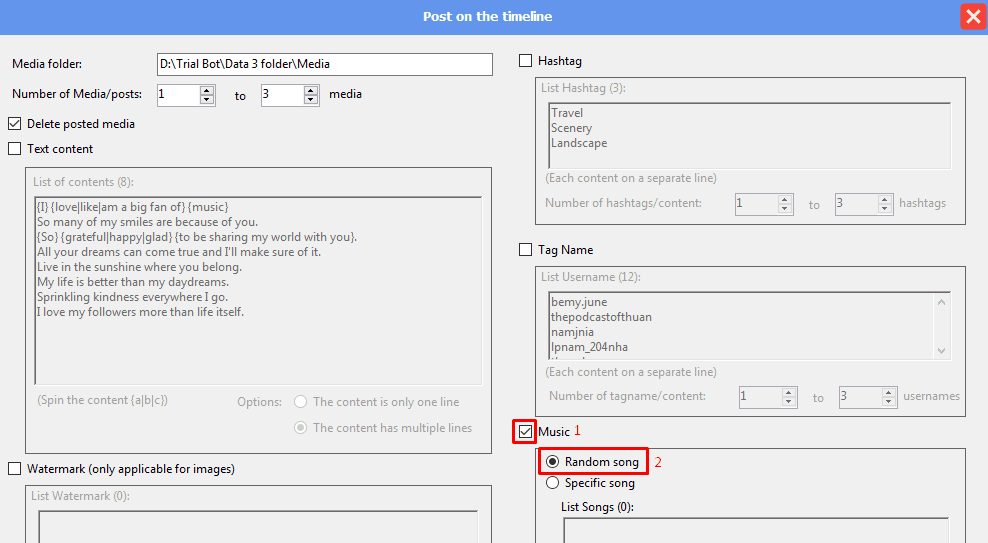This screenshot has width=988, height=543.
Task: Click the maximum media count field
Action: click(282, 95)
